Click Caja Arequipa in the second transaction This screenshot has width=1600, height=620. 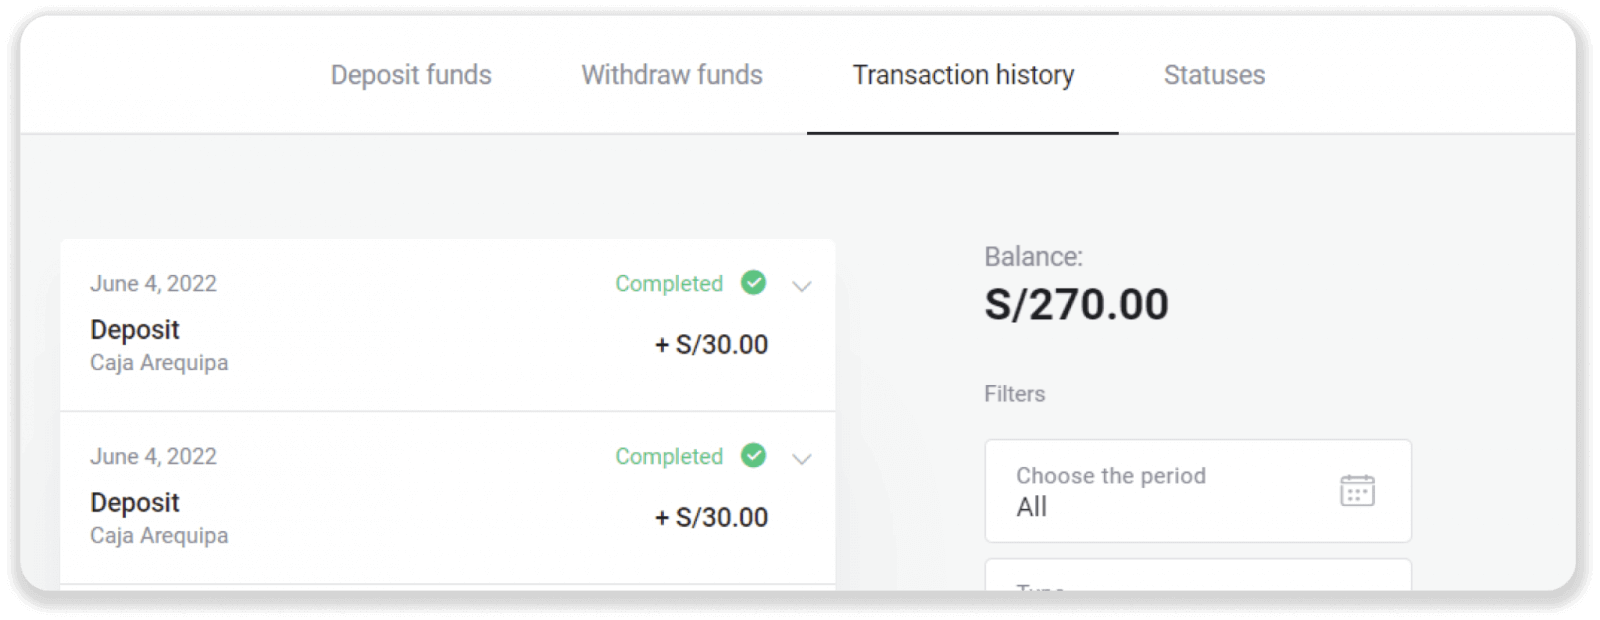[159, 536]
